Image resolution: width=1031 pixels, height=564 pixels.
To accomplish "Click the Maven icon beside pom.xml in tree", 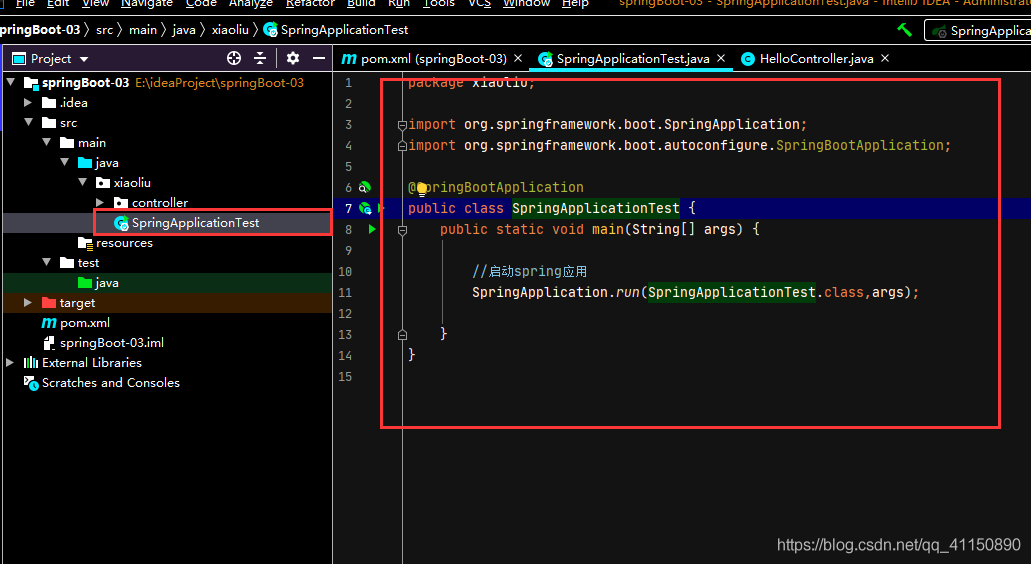I will 49,323.
